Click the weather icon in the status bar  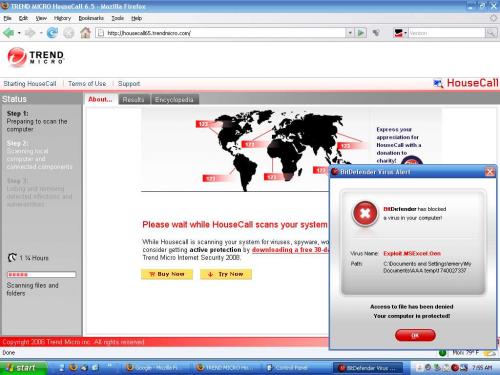[x=490, y=353]
